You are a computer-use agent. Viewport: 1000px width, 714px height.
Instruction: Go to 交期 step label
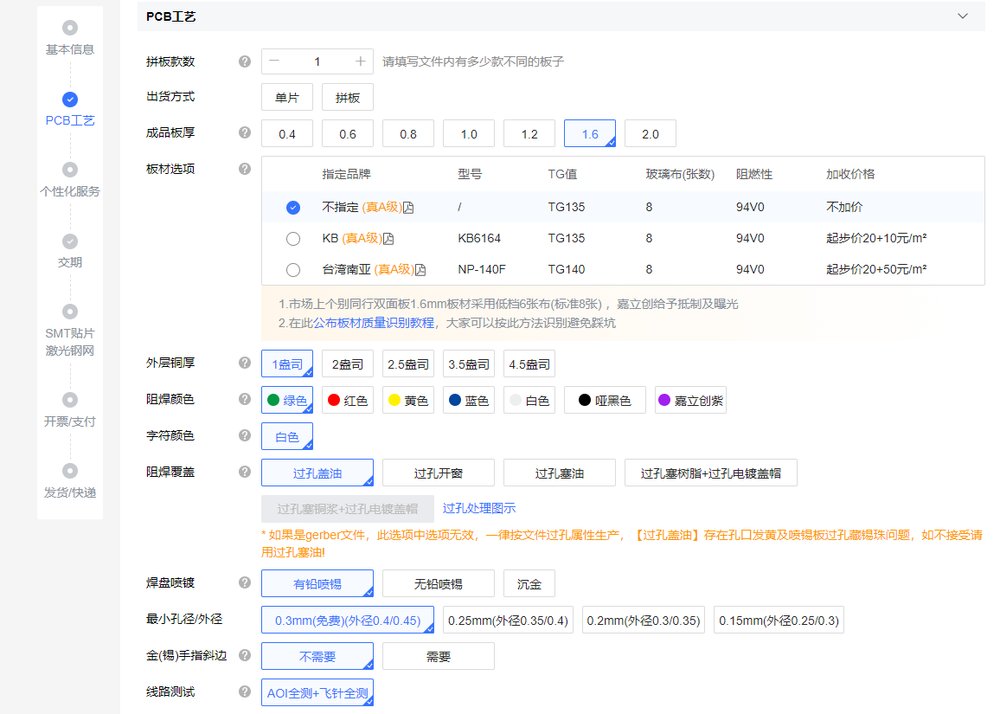(x=70, y=262)
